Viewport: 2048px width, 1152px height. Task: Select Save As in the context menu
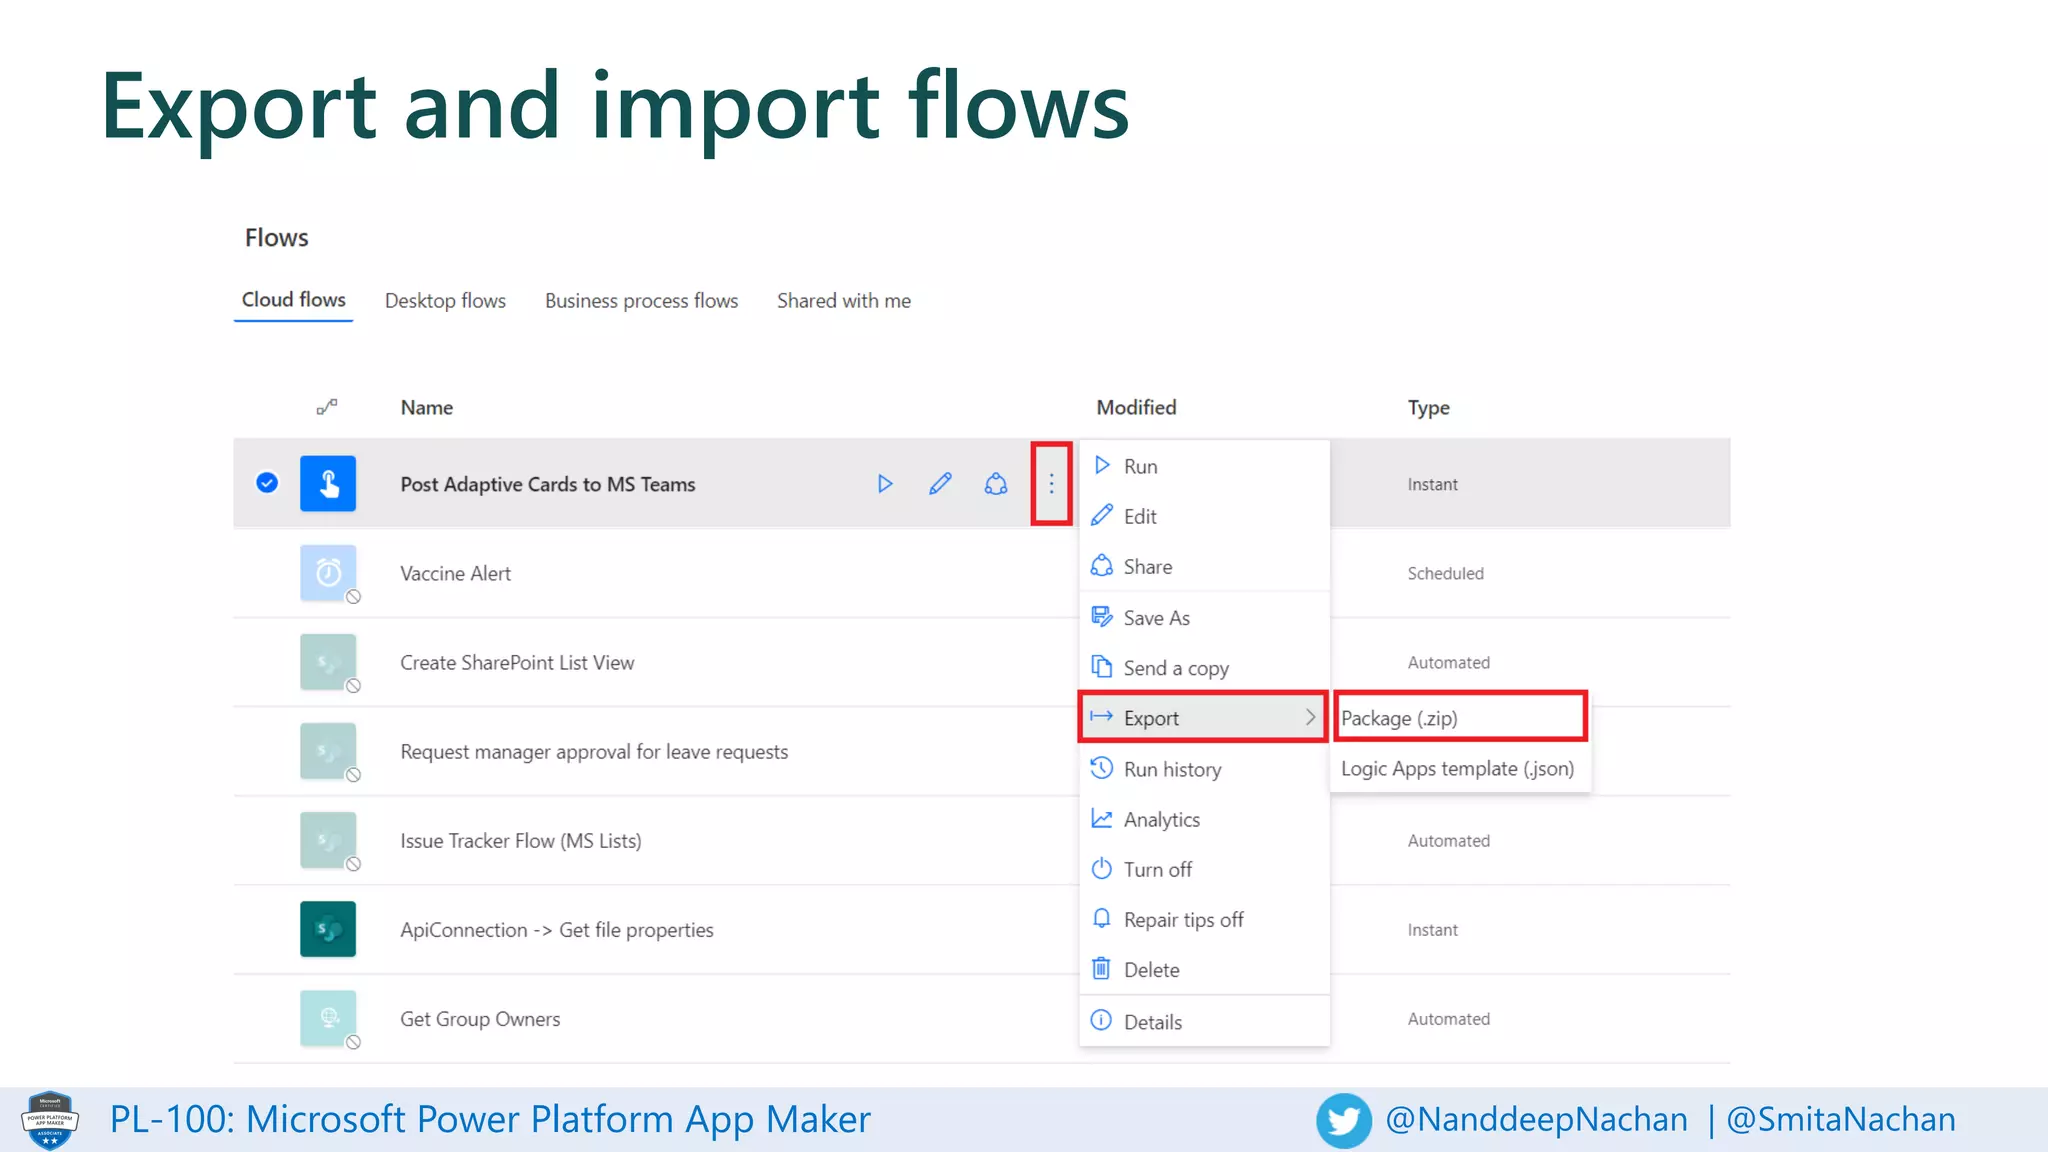(1204, 618)
